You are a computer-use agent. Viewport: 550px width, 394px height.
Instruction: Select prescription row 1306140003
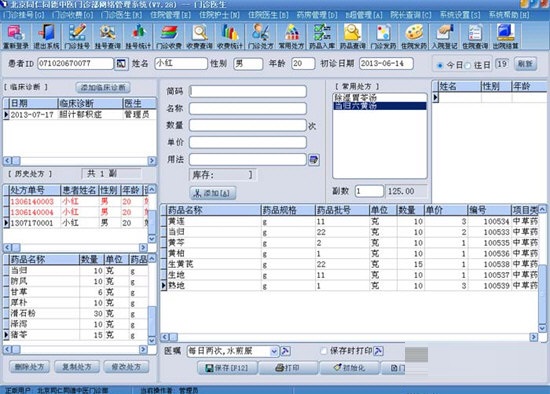(x=76, y=201)
